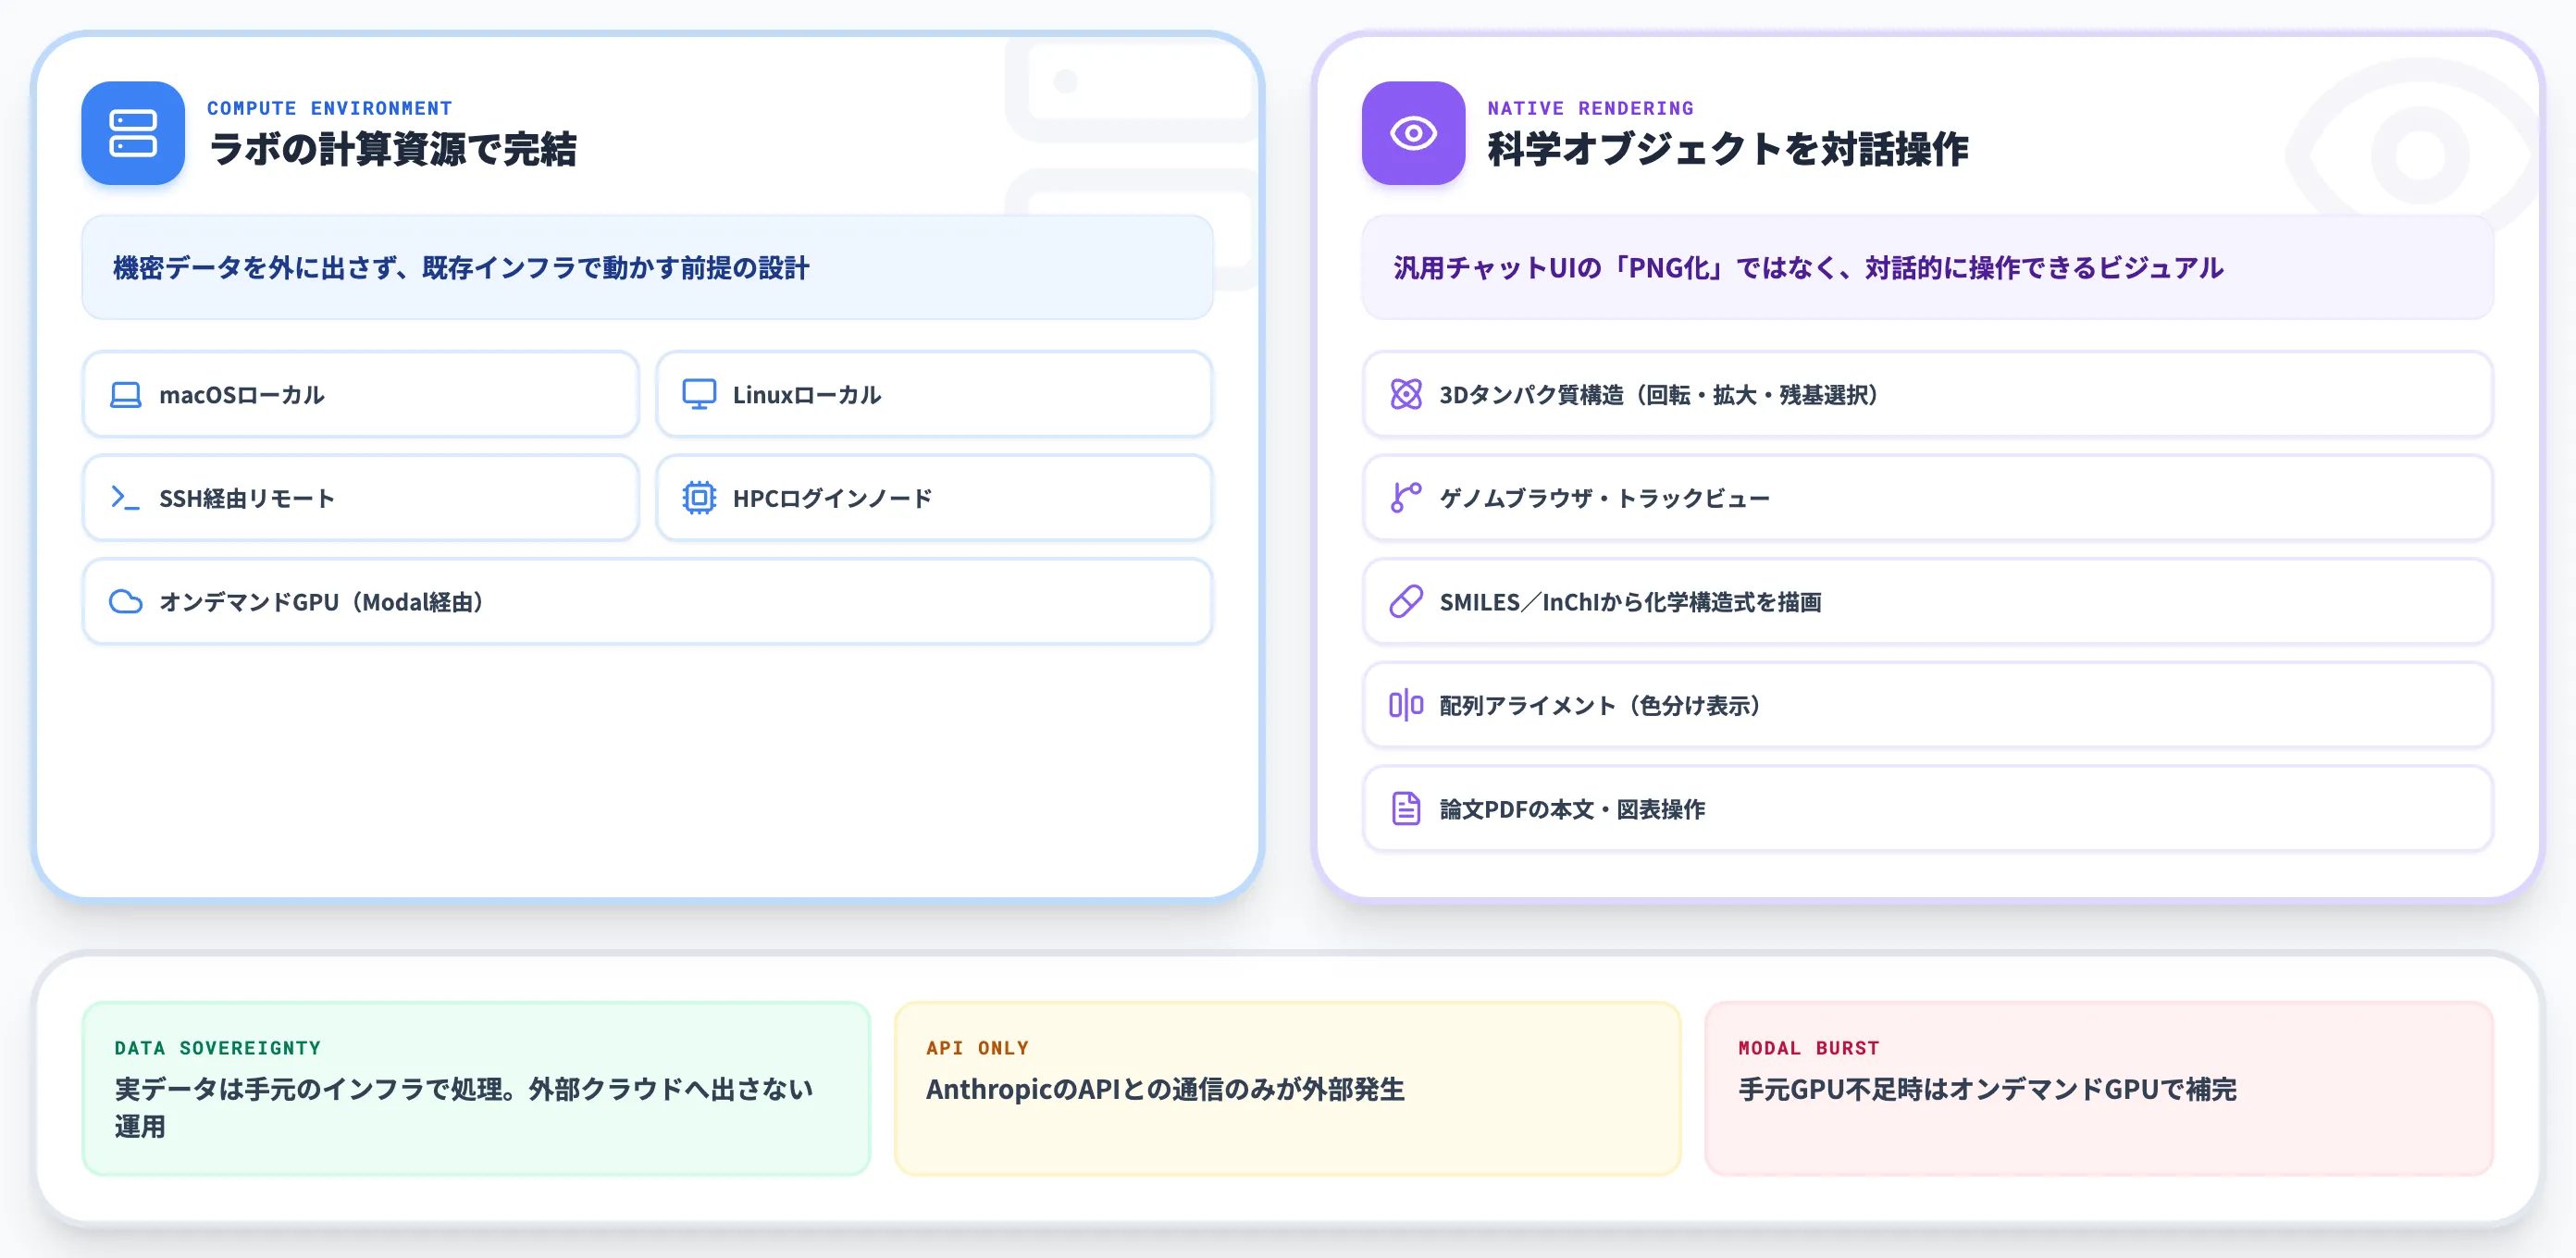Select the オンデマンドGPU（Modal経由） card
The height and width of the screenshot is (1258, 2576).
(647, 602)
